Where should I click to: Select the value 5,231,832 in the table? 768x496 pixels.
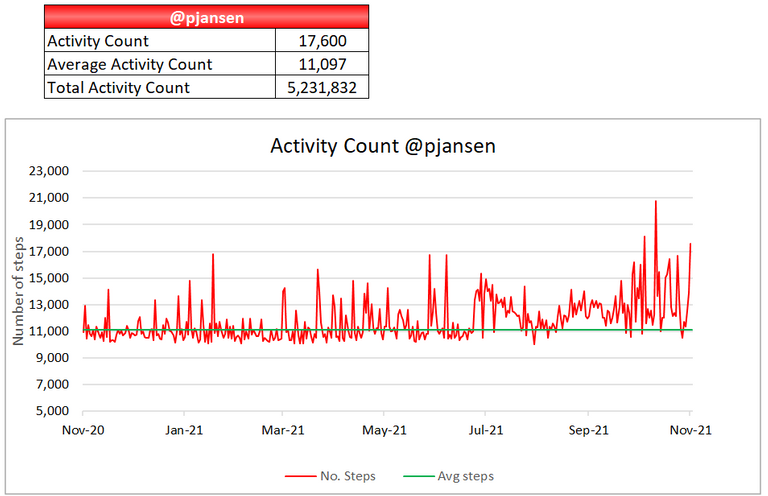coord(322,87)
